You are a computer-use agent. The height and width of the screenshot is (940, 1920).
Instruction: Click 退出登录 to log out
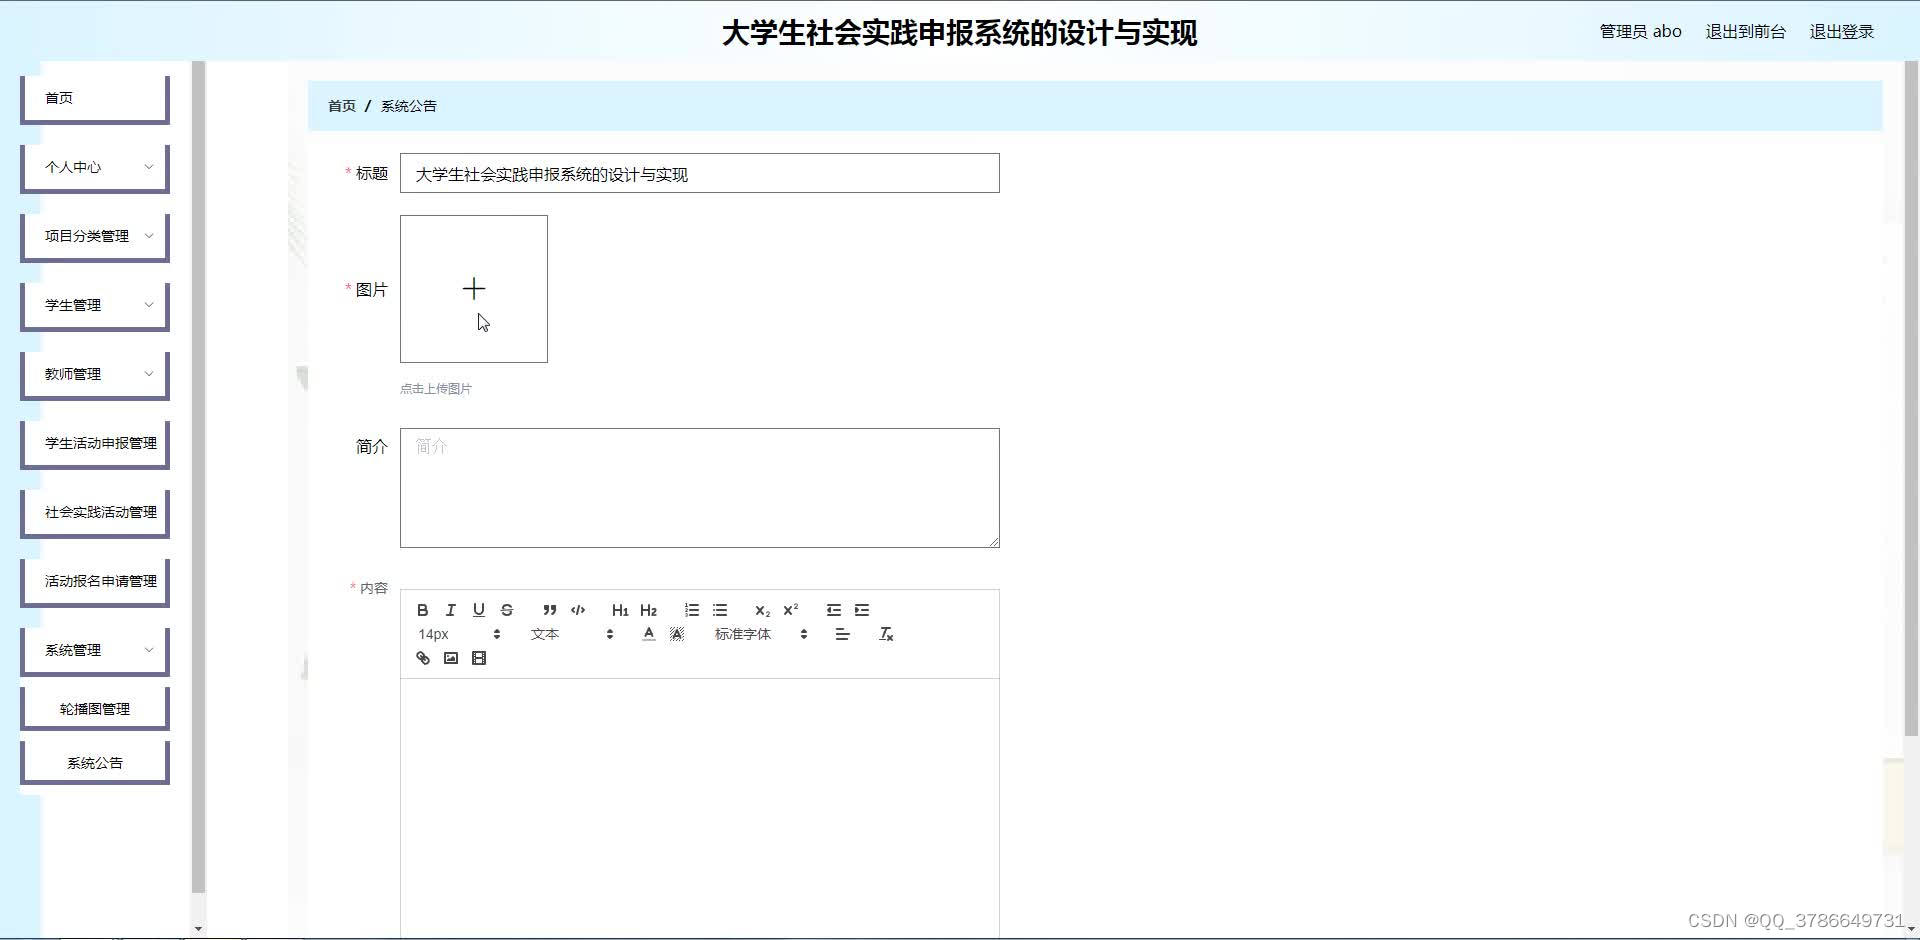point(1841,32)
